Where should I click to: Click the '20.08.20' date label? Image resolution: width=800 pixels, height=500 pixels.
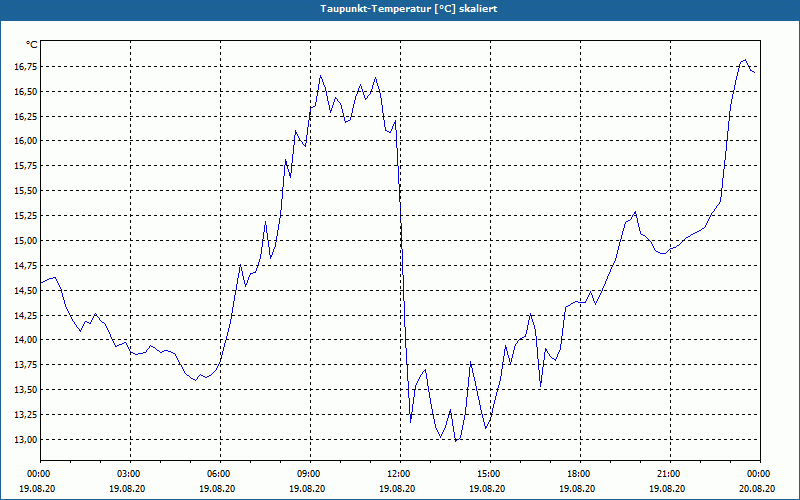click(757, 488)
